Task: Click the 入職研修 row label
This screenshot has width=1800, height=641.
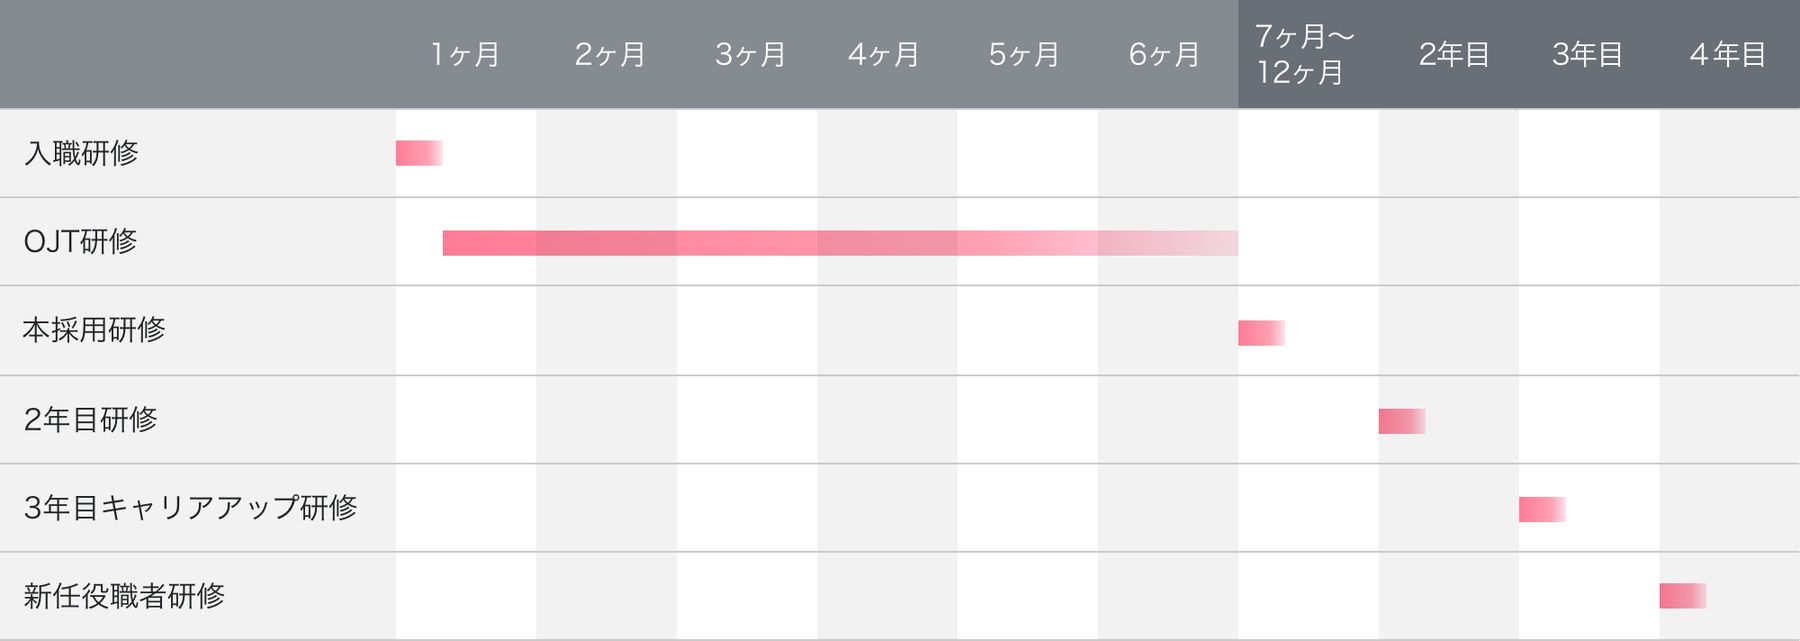Action: tap(81, 153)
